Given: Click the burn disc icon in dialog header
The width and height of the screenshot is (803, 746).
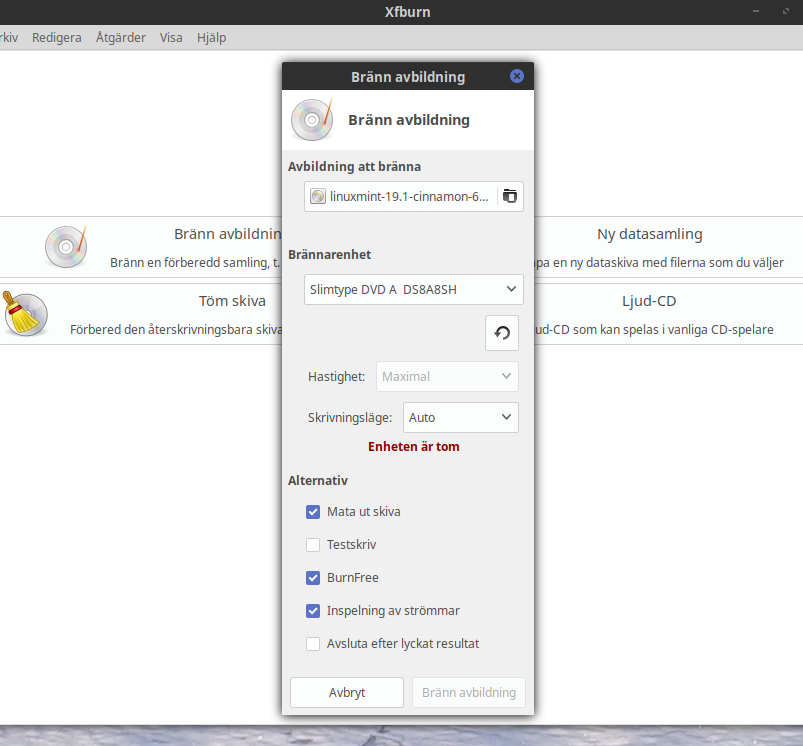Looking at the screenshot, I should 312,120.
